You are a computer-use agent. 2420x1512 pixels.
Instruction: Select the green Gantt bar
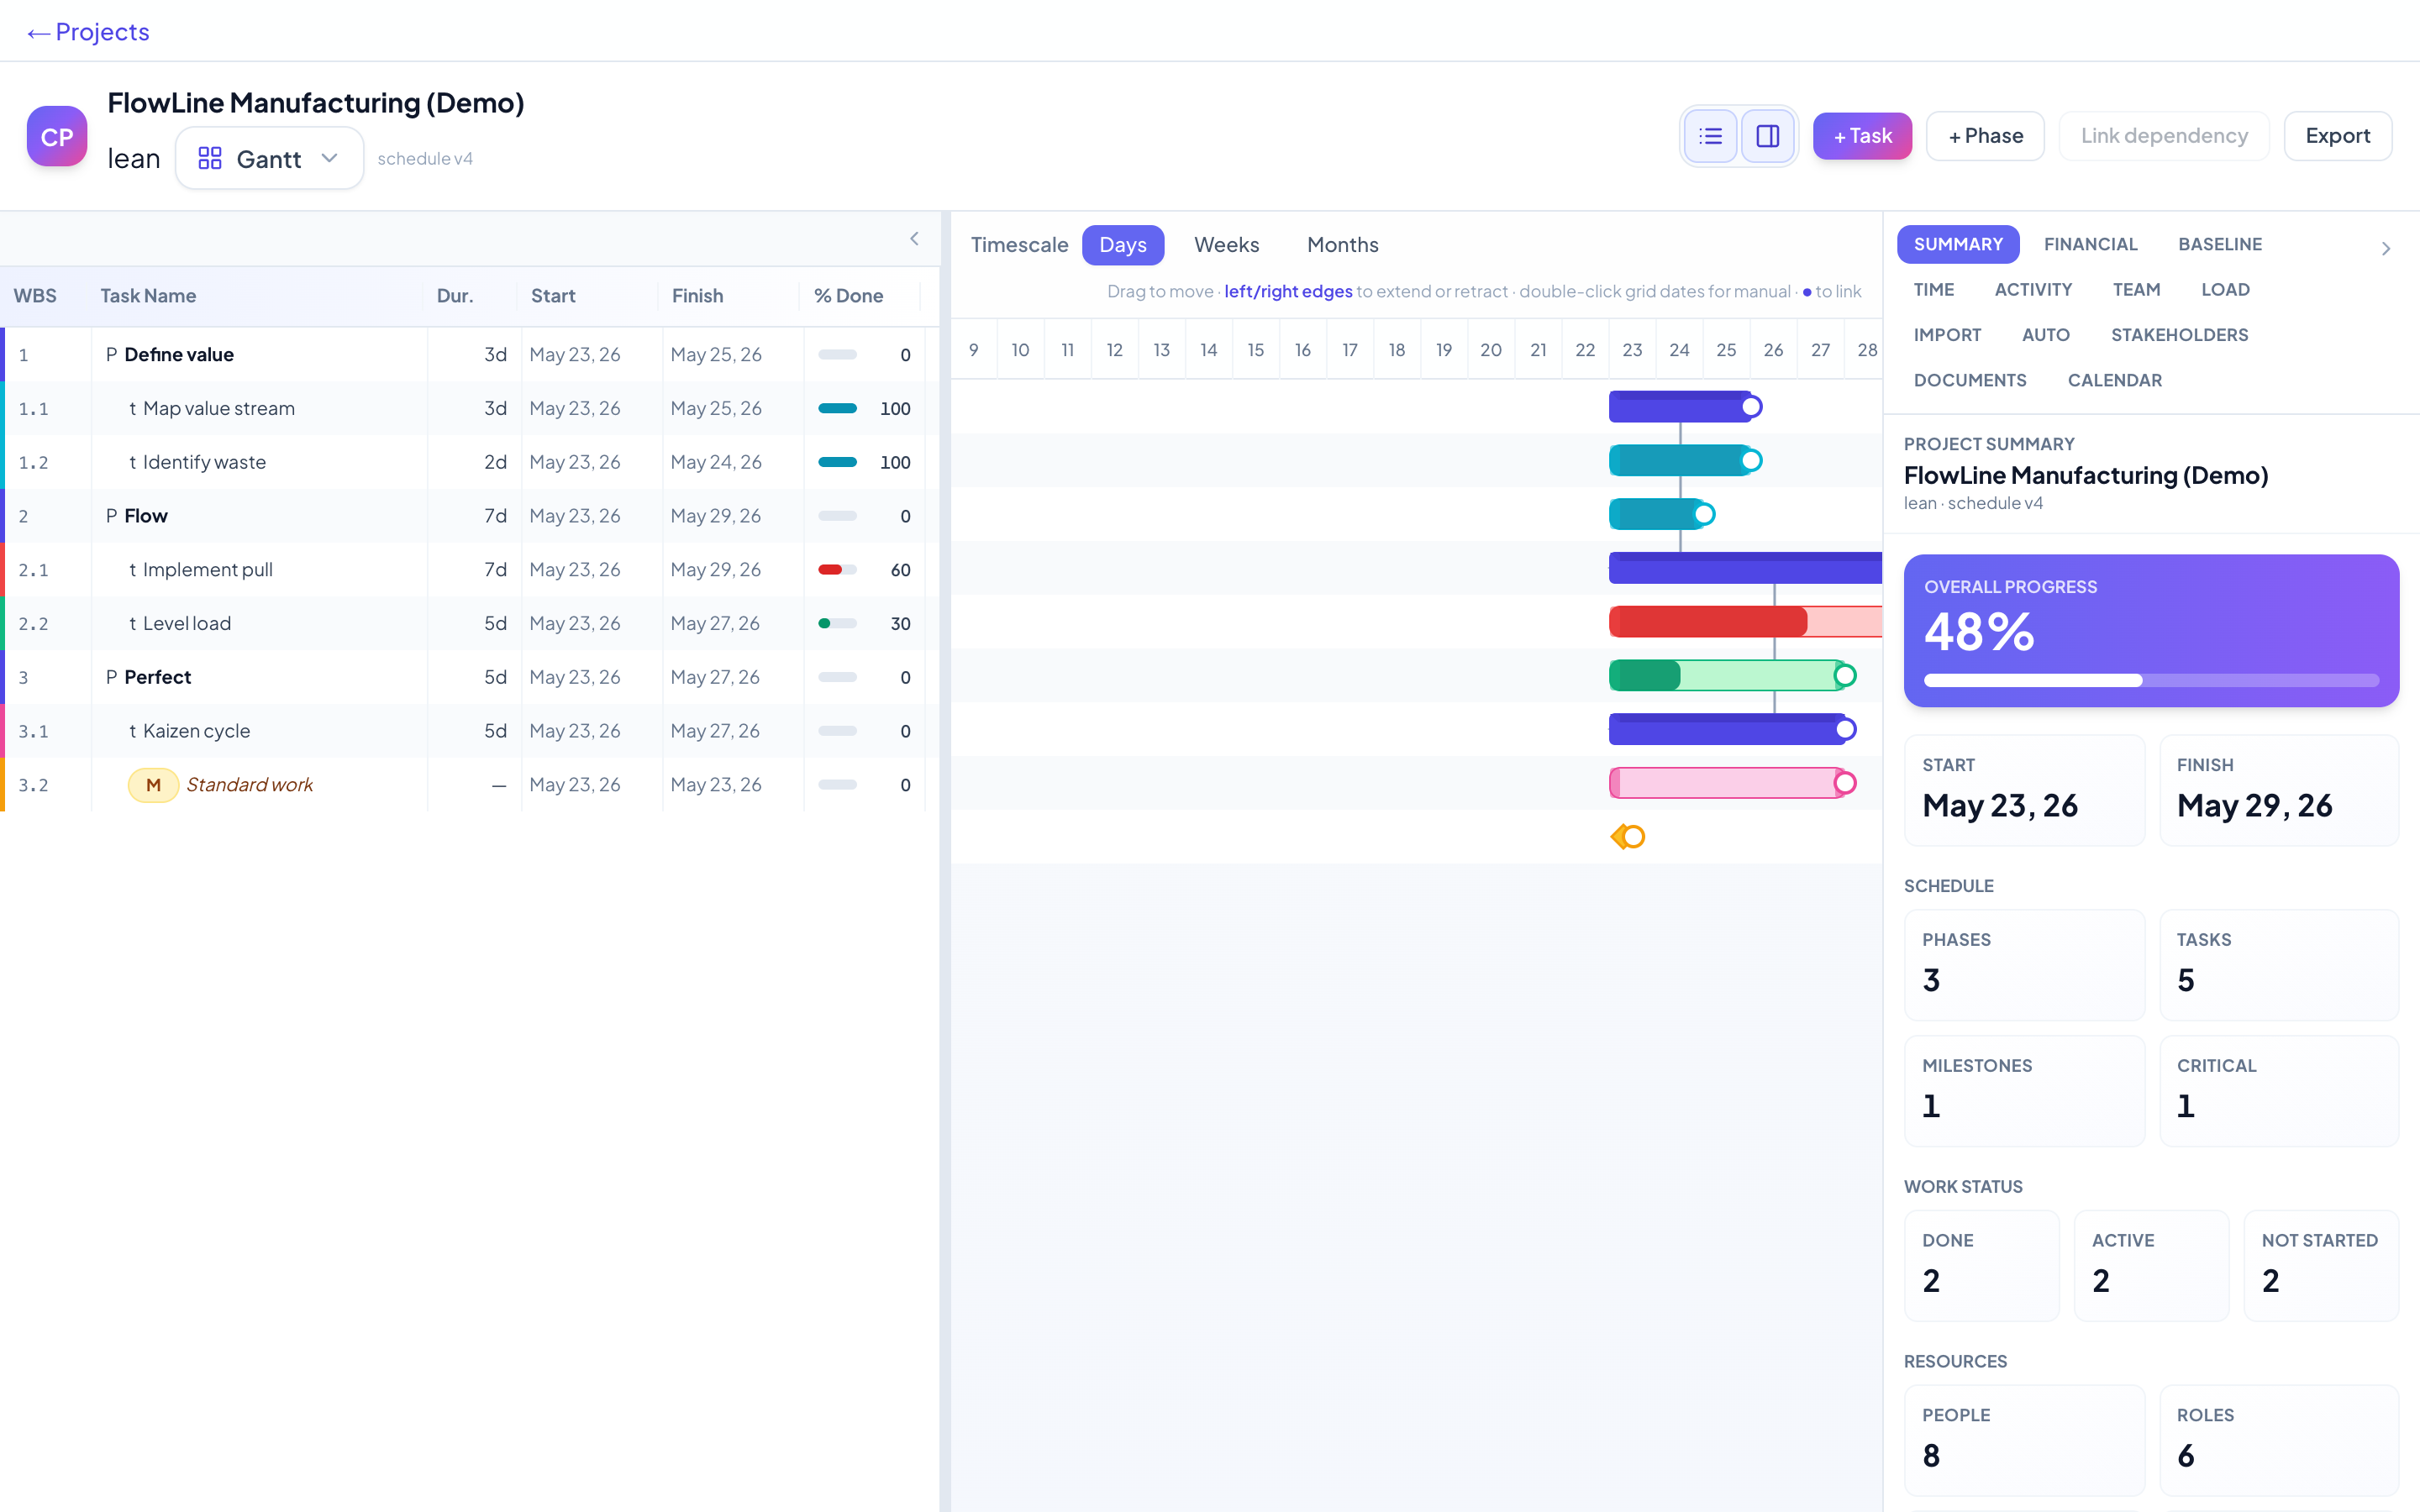click(1727, 676)
